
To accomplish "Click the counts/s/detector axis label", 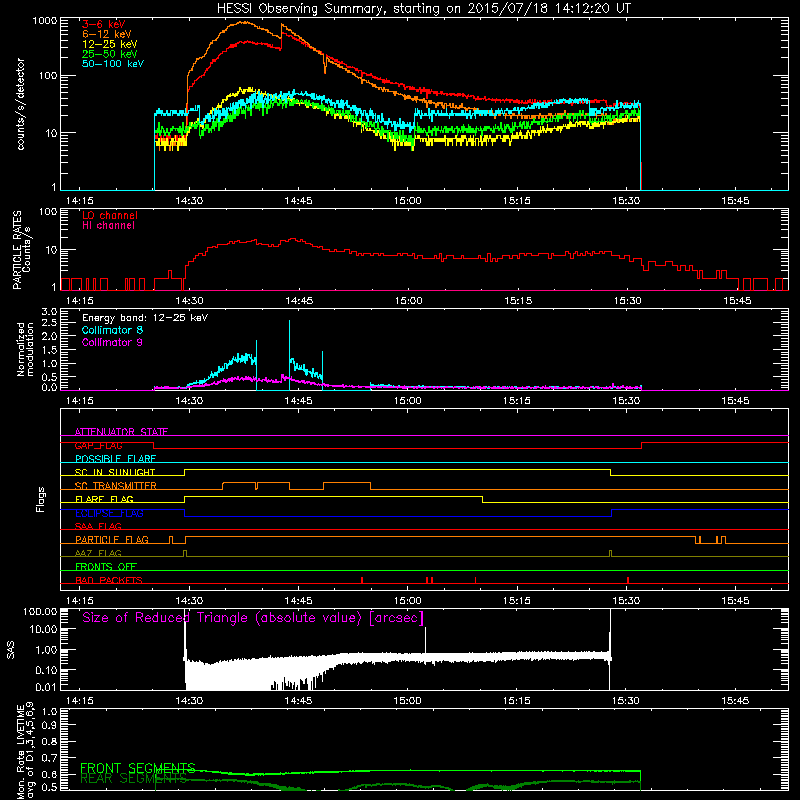I will click(21, 104).
